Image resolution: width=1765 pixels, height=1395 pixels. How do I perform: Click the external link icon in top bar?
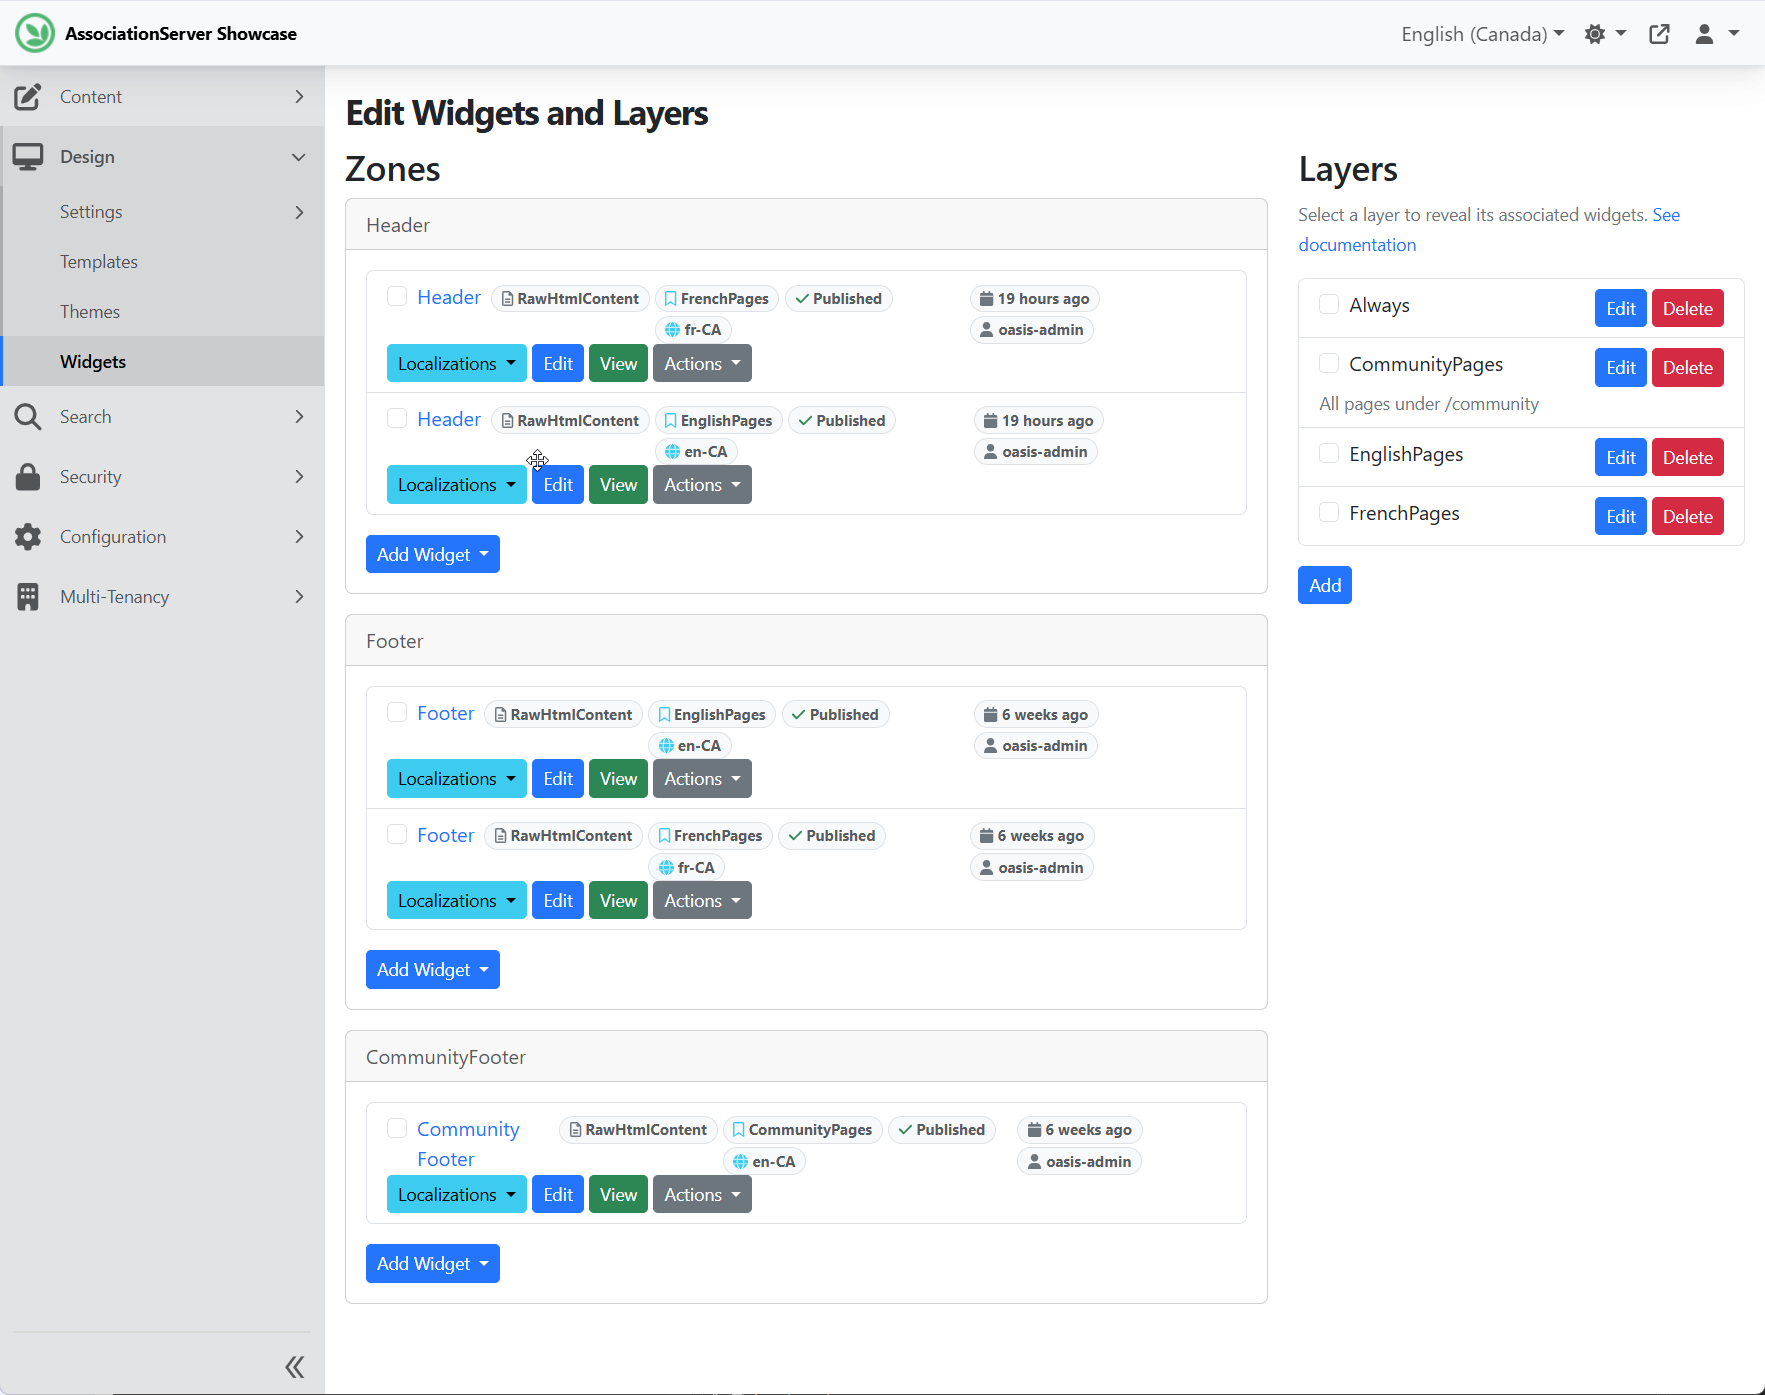pos(1659,33)
